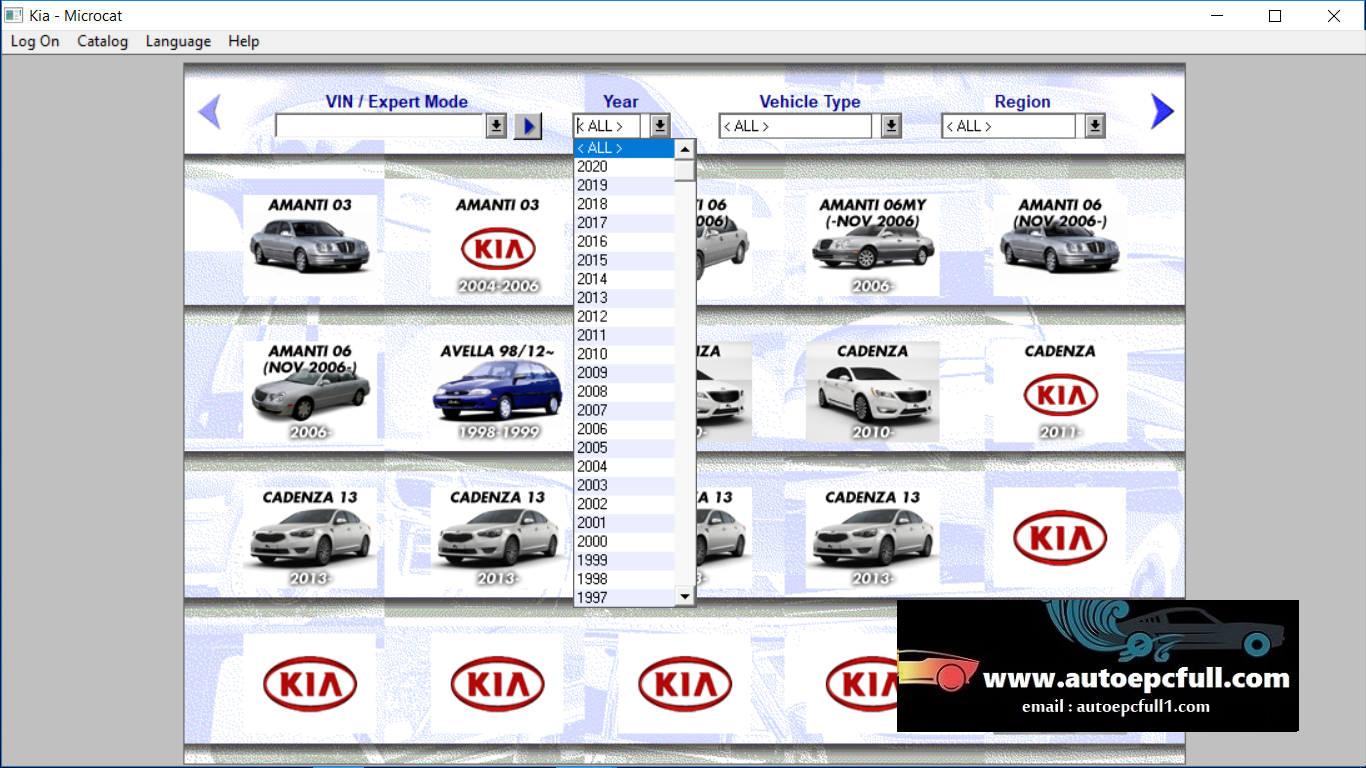Select year 2016 in list
Viewport: 1366px width, 768px height.
click(x=624, y=242)
